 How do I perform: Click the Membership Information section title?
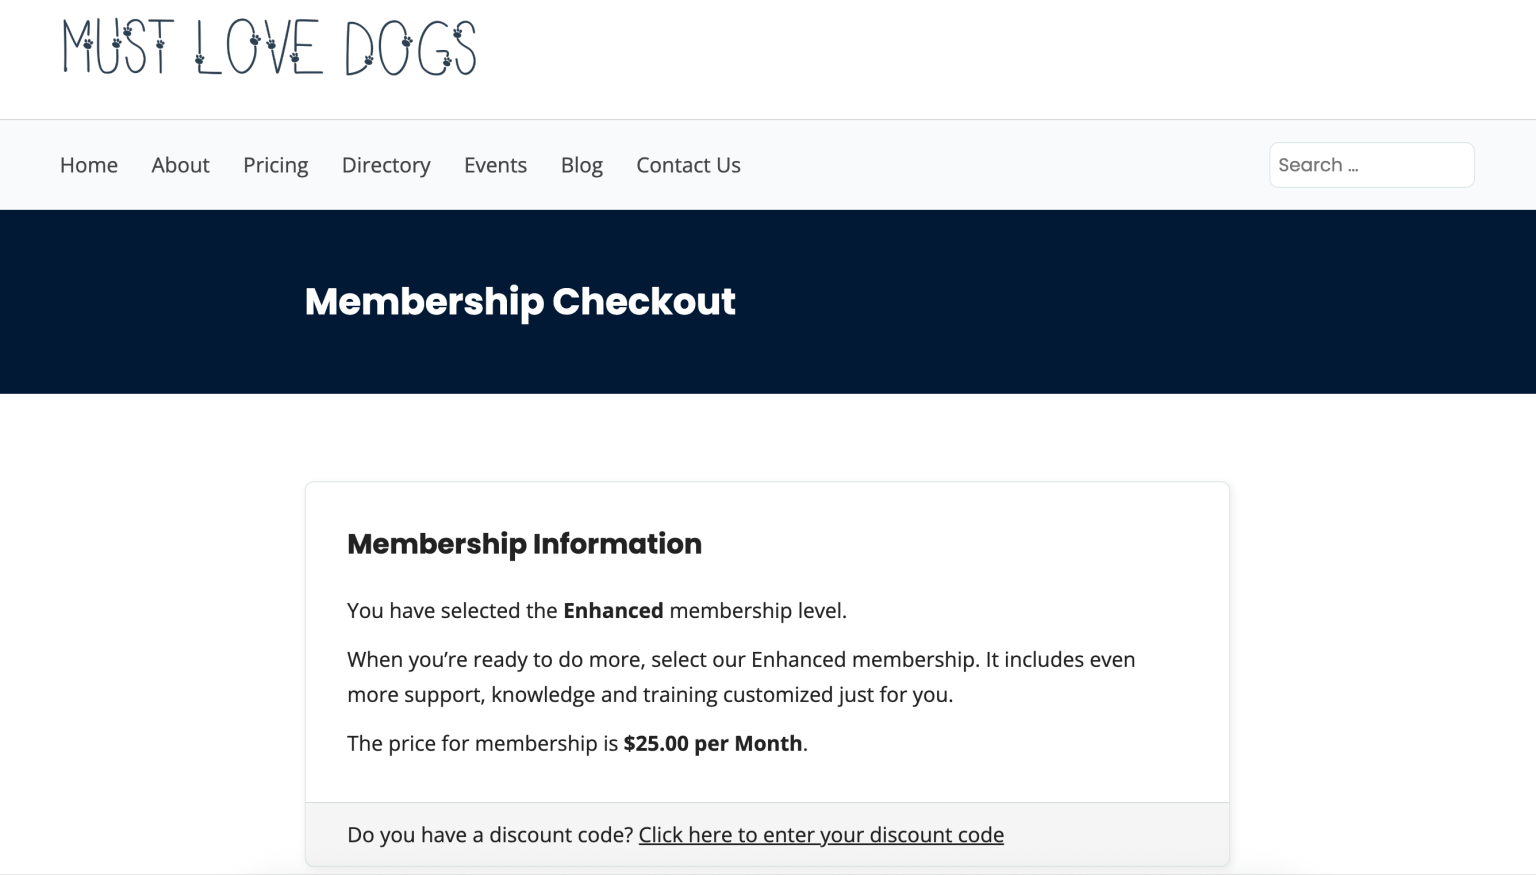point(524,543)
